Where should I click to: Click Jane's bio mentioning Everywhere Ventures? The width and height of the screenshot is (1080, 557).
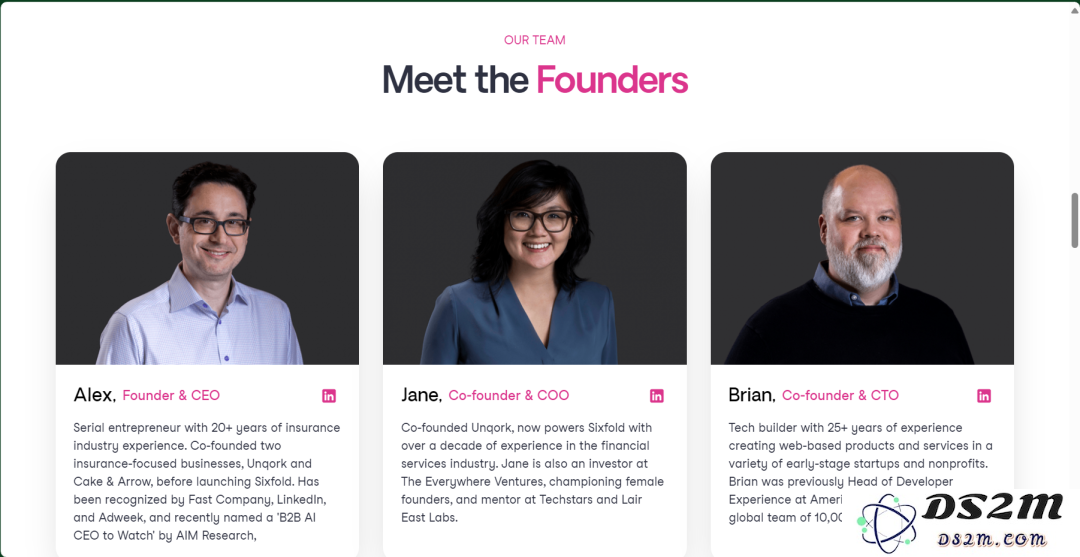tap(532, 472)
